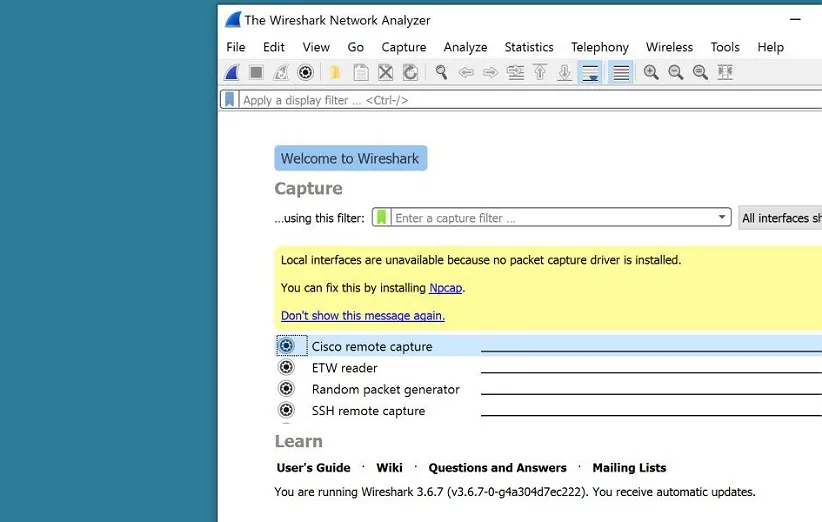Screen dimensions: 822x522
Task: Open the Telephony menu
Action: tap(599, 47)
